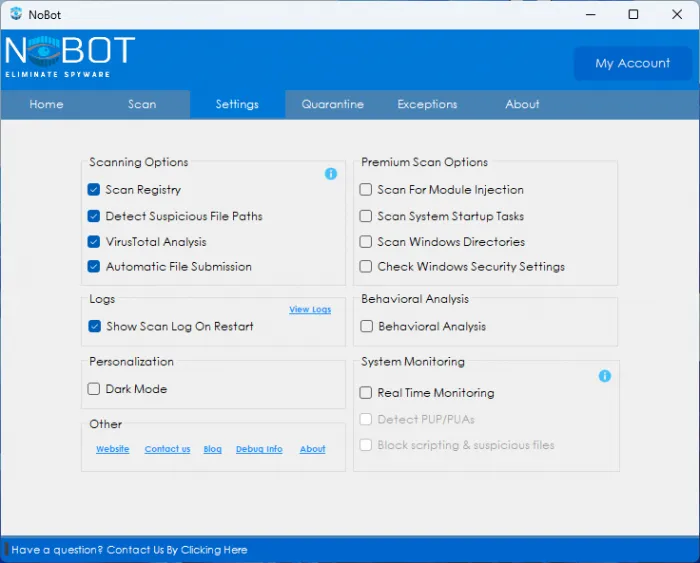Open My Account
This screenshot has width=700, height=563.
pos(633,63)
